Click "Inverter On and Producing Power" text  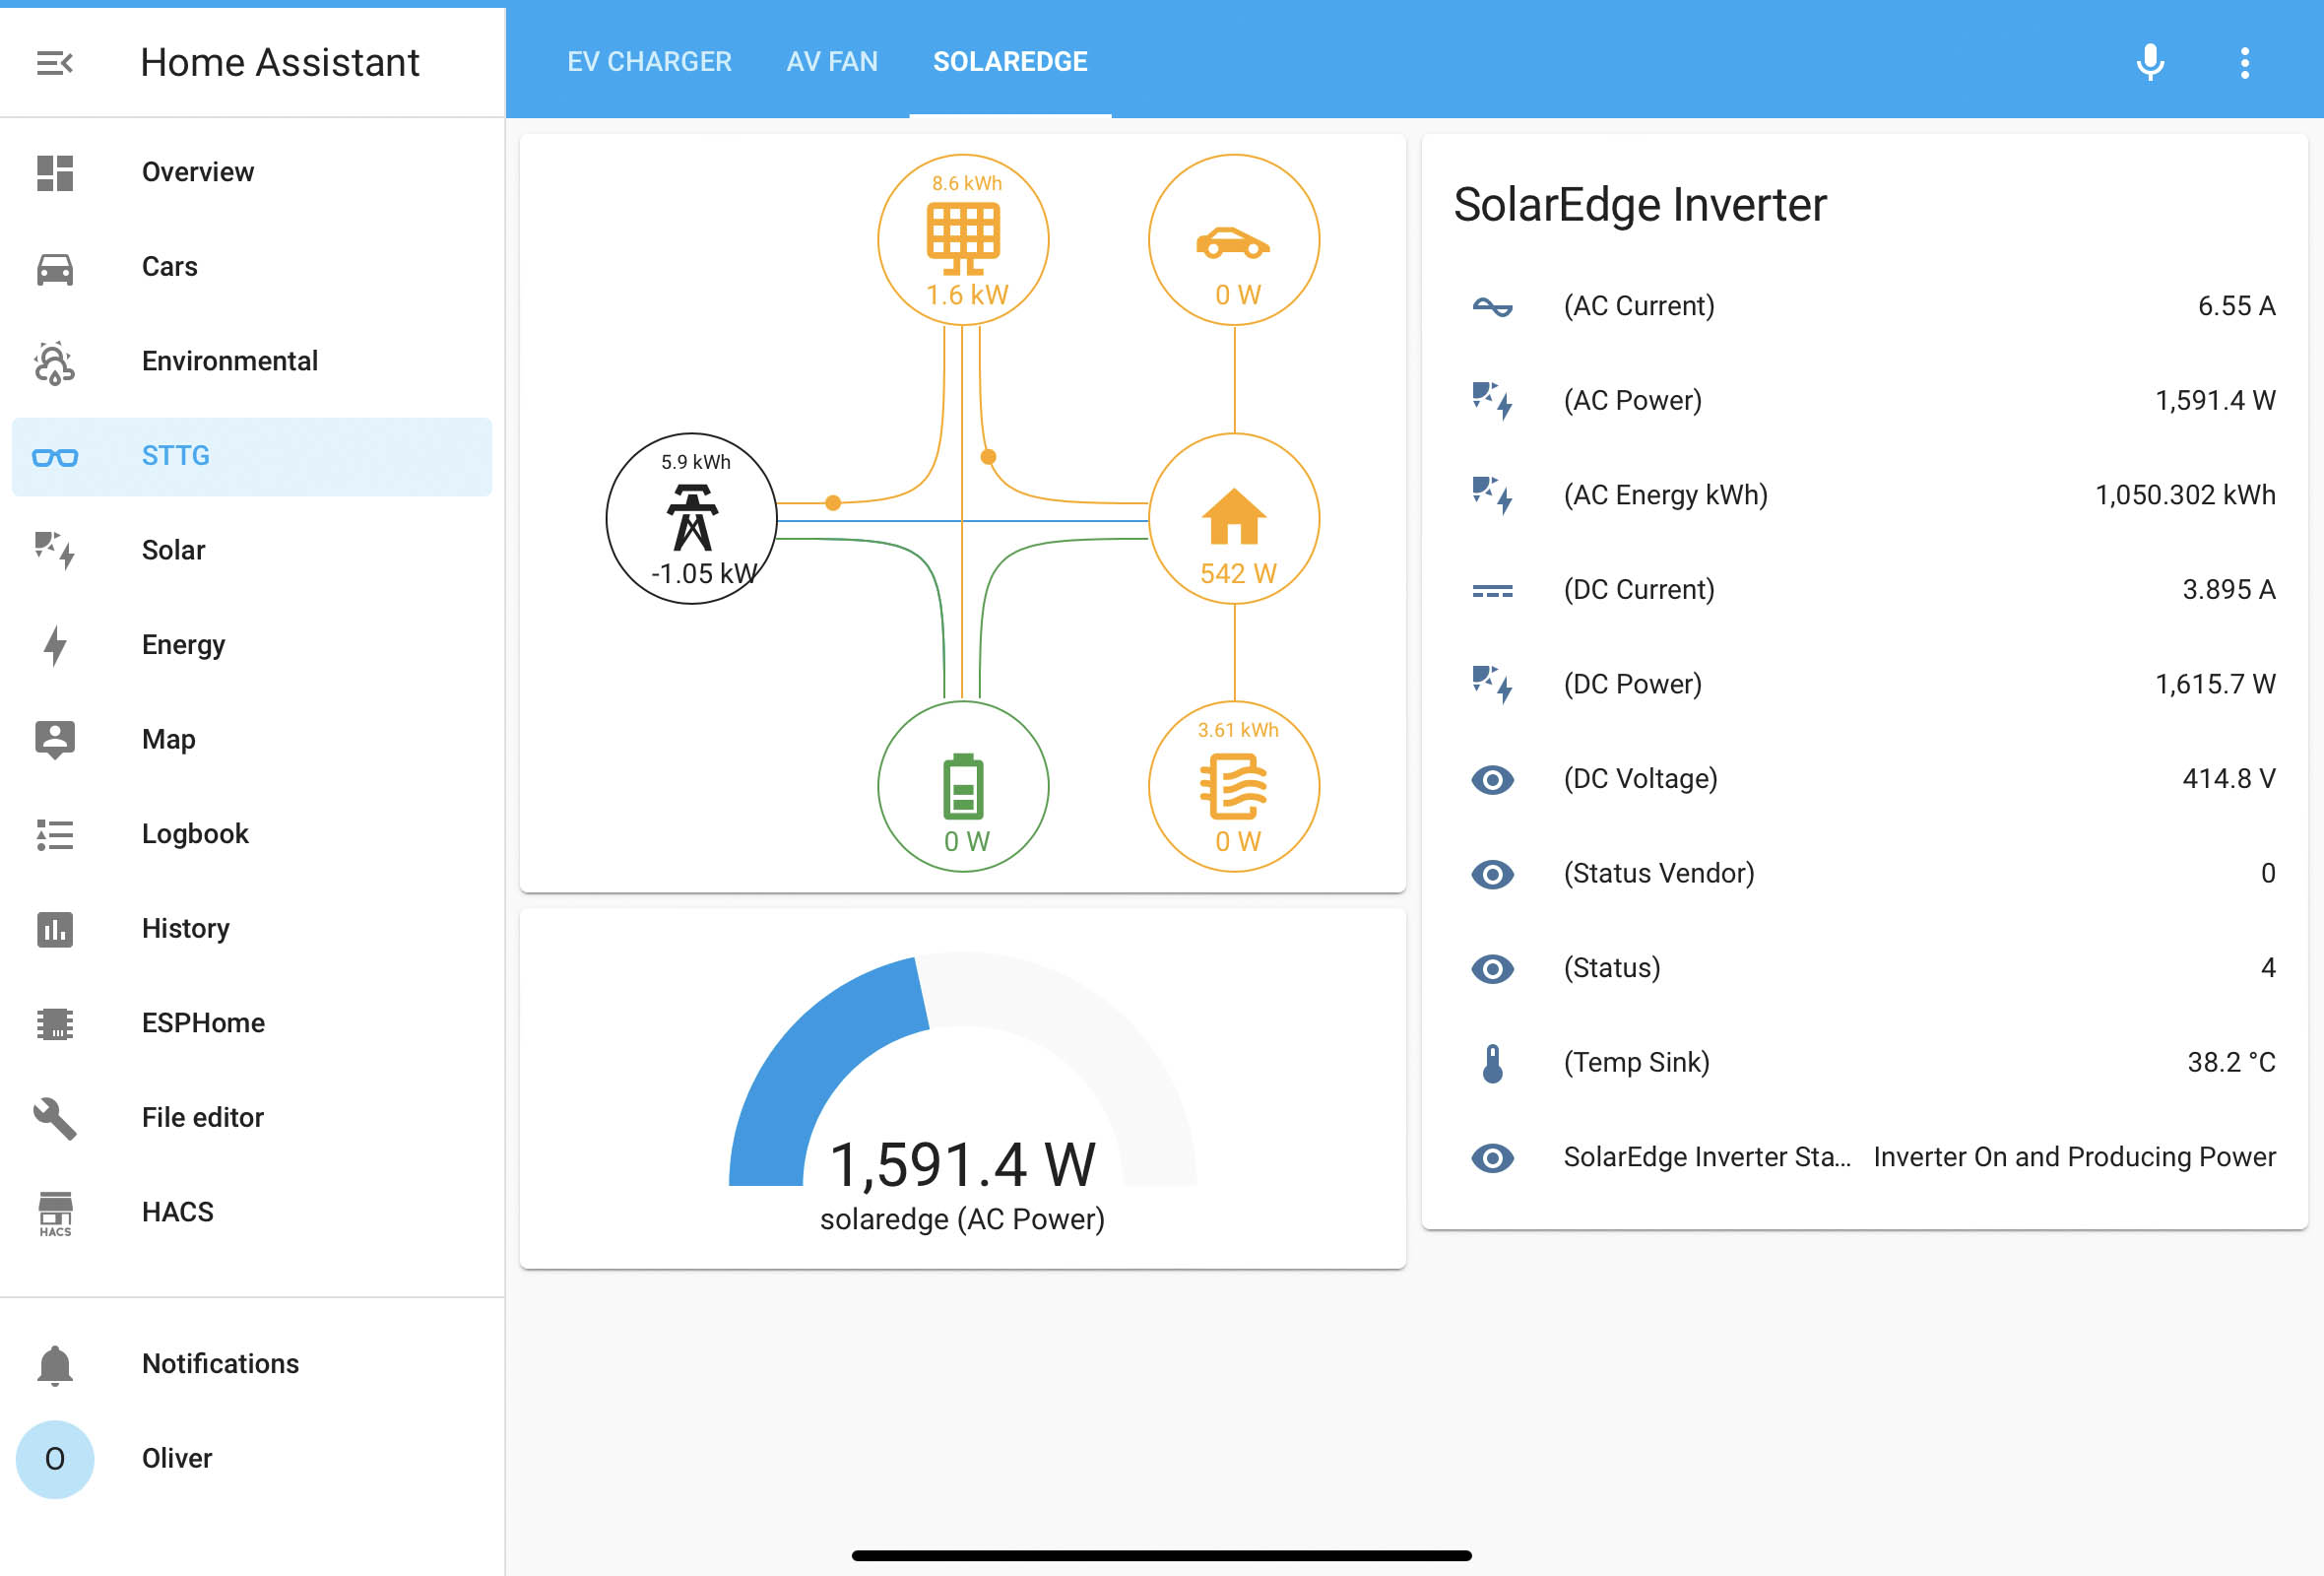pos(2074,1157)
